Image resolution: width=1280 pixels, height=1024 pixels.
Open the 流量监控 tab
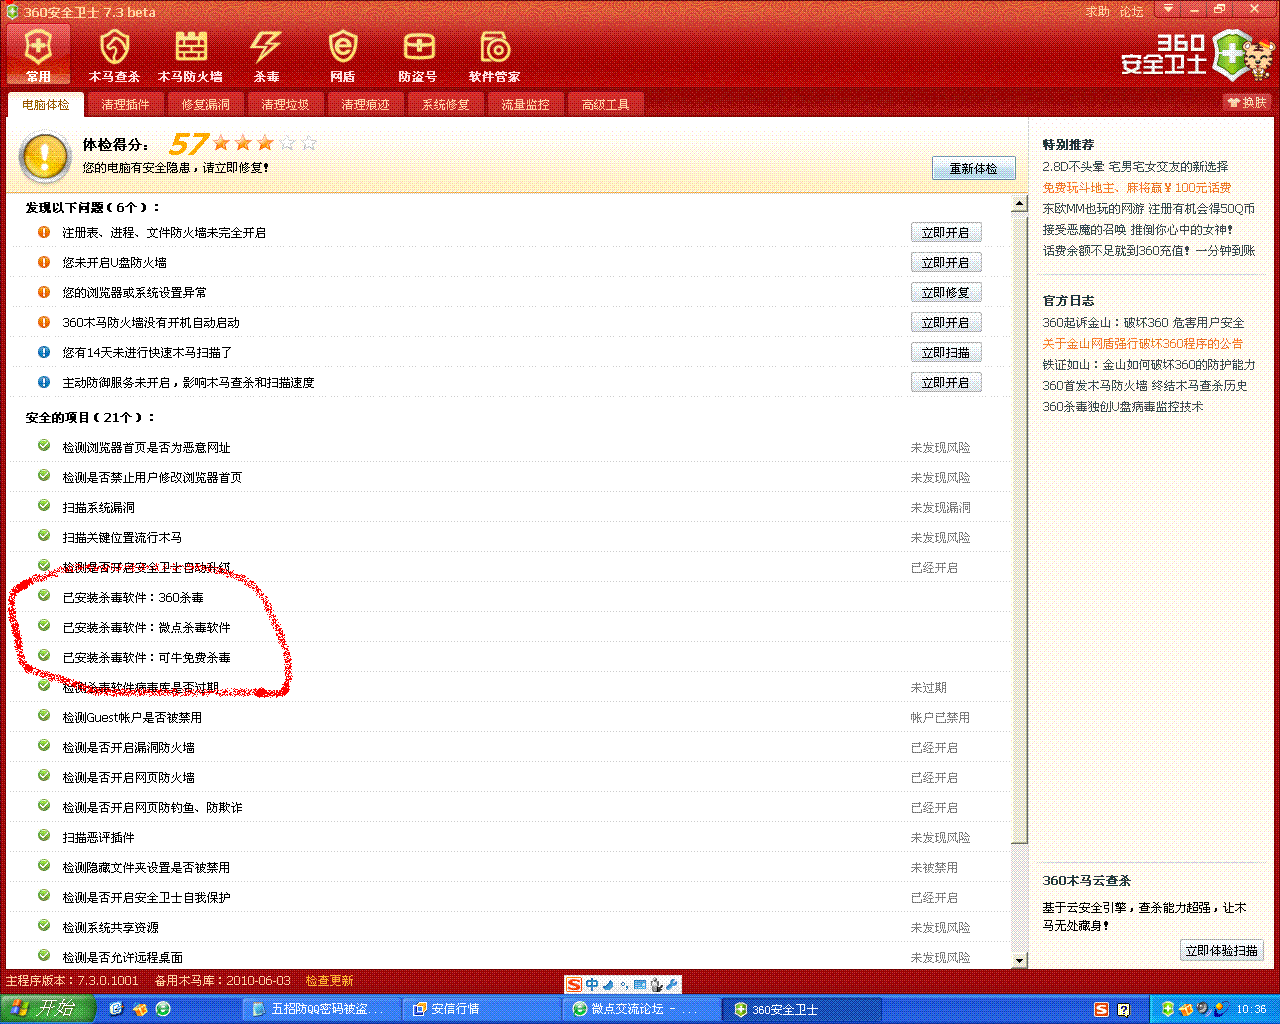(525, 105)
